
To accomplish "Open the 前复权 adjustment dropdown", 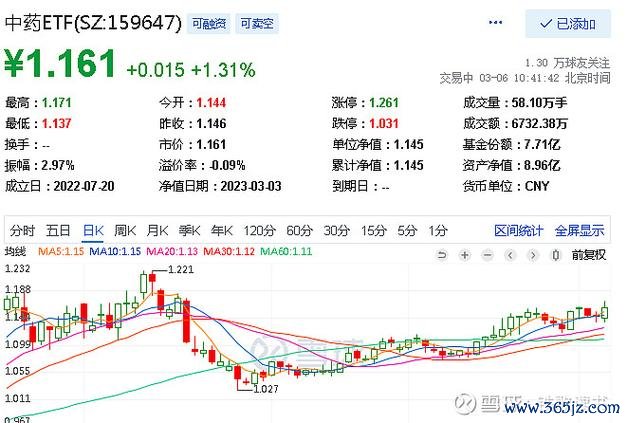I will click(x=589, y=255).
